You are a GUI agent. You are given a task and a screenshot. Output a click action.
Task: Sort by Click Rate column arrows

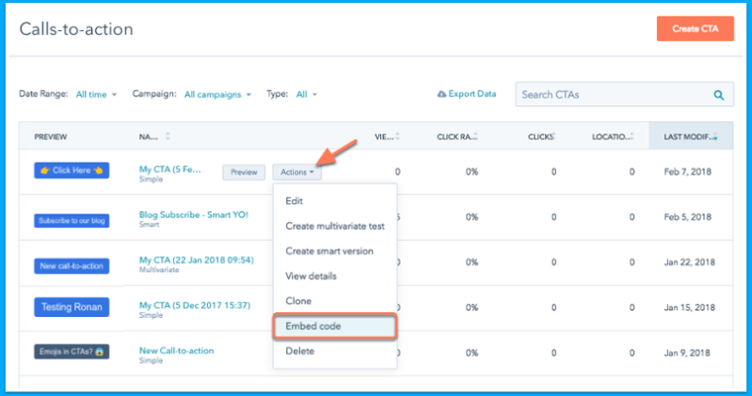pos(475,137)
